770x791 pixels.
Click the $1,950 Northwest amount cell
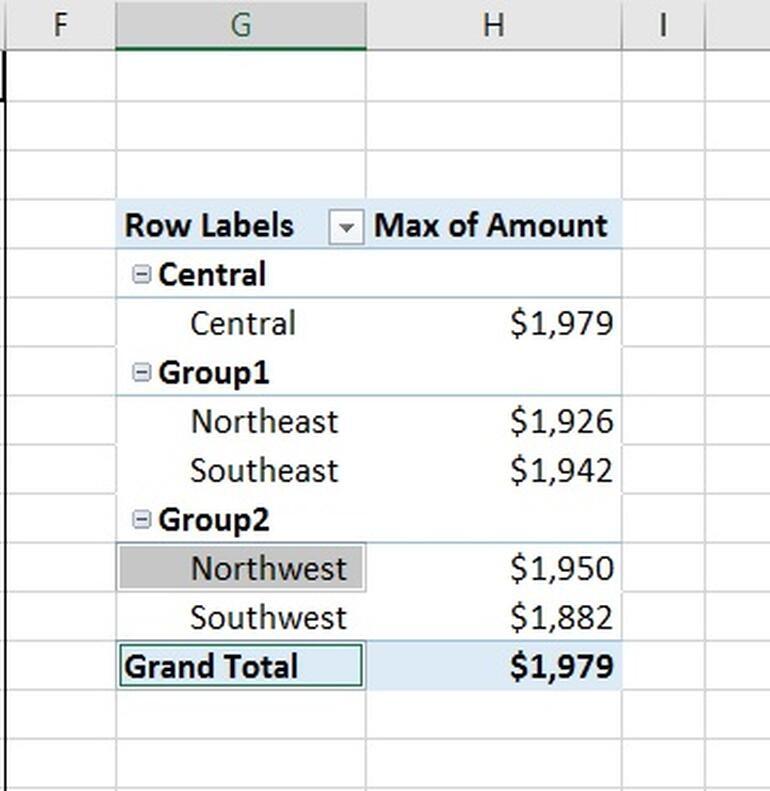point(560,568)
